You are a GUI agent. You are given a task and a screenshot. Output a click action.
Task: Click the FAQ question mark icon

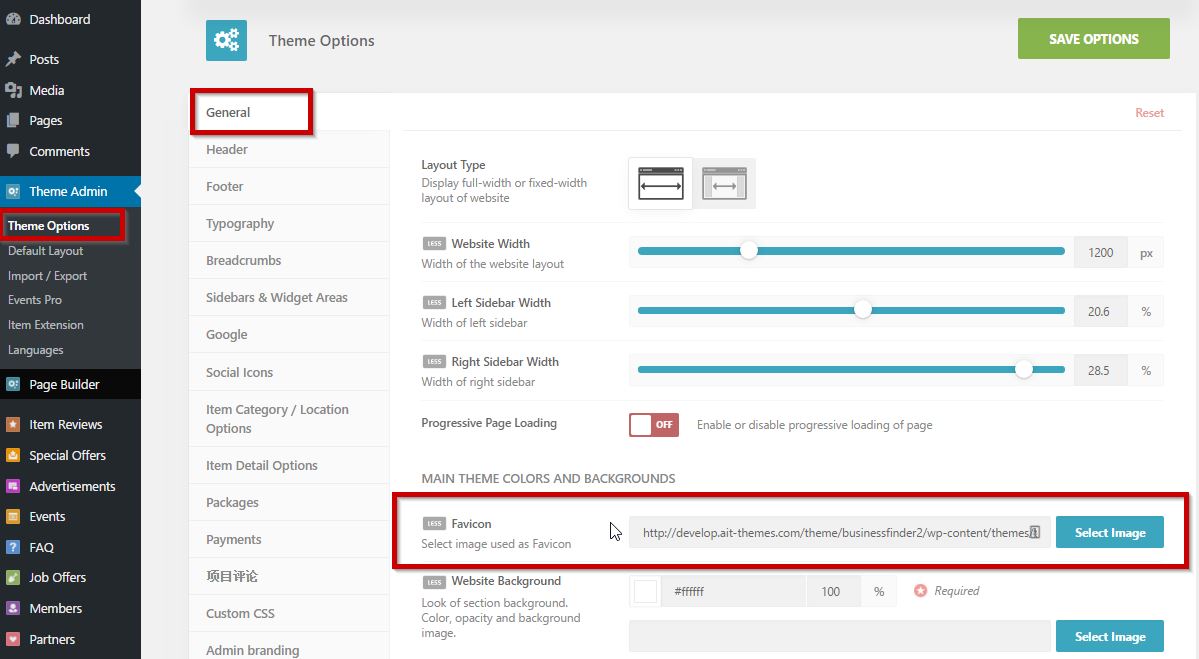13,547
